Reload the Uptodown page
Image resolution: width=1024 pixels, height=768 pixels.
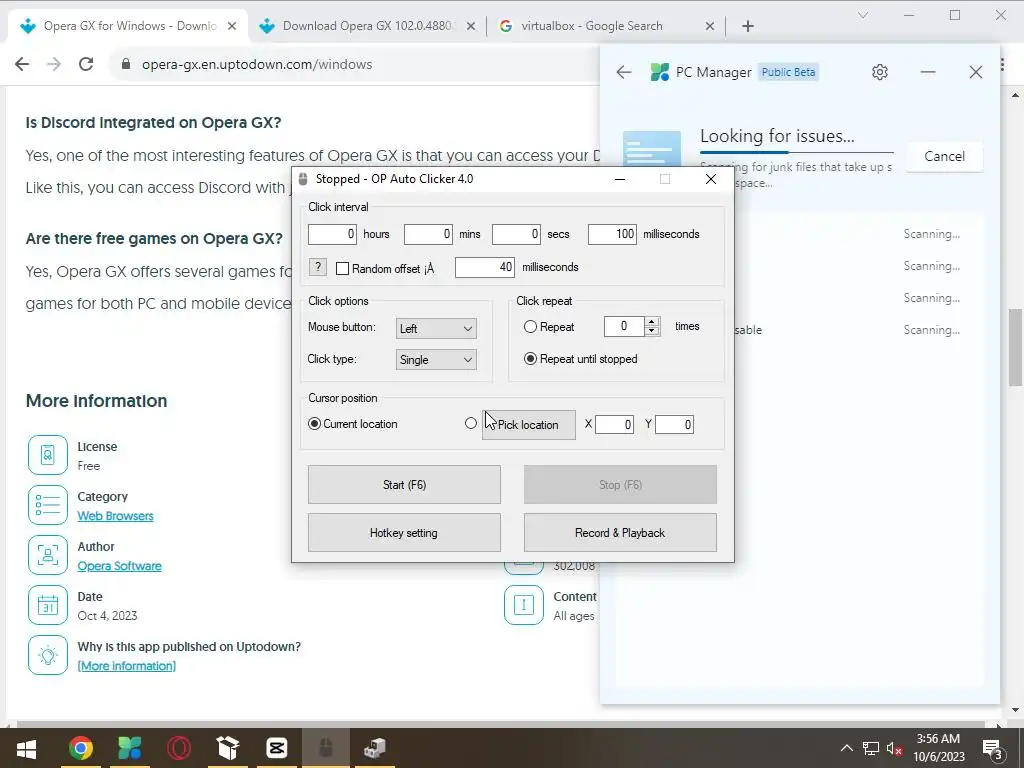pos(86,64)
